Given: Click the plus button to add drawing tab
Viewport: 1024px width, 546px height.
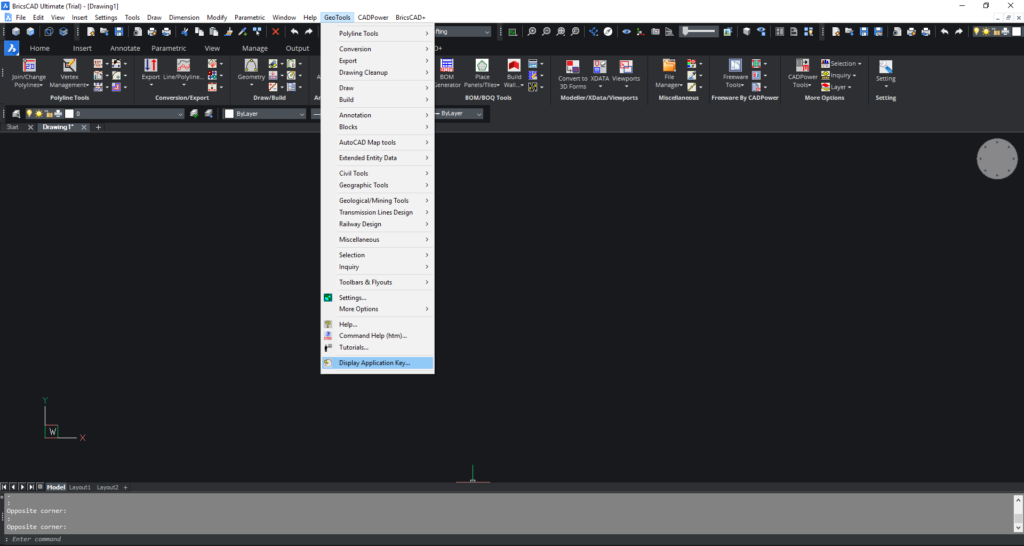Looking at the screenshot, I should pyautogui.click(x=99, y=127).
